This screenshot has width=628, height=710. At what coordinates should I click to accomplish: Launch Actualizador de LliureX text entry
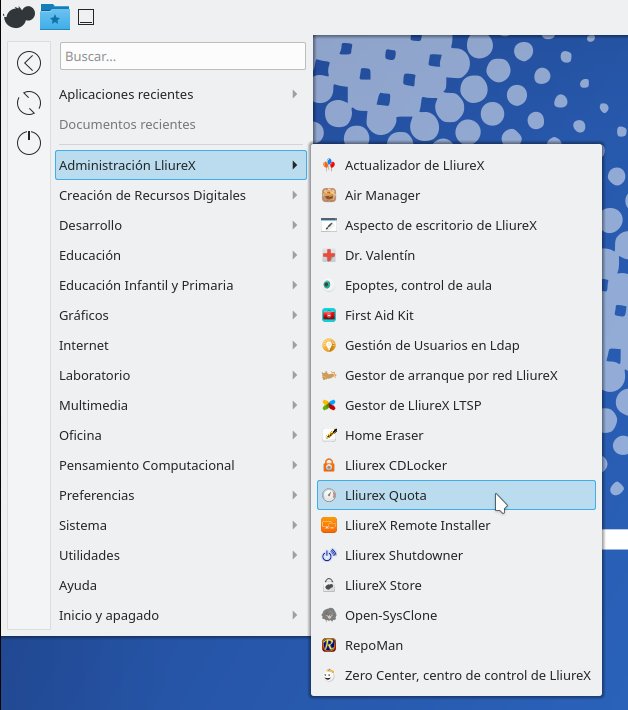tap(414, 165)
